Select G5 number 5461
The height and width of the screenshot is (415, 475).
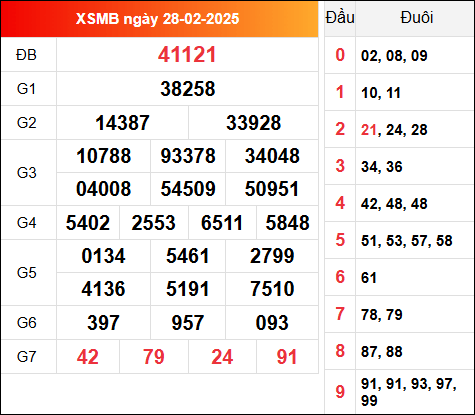coord(188,256)
